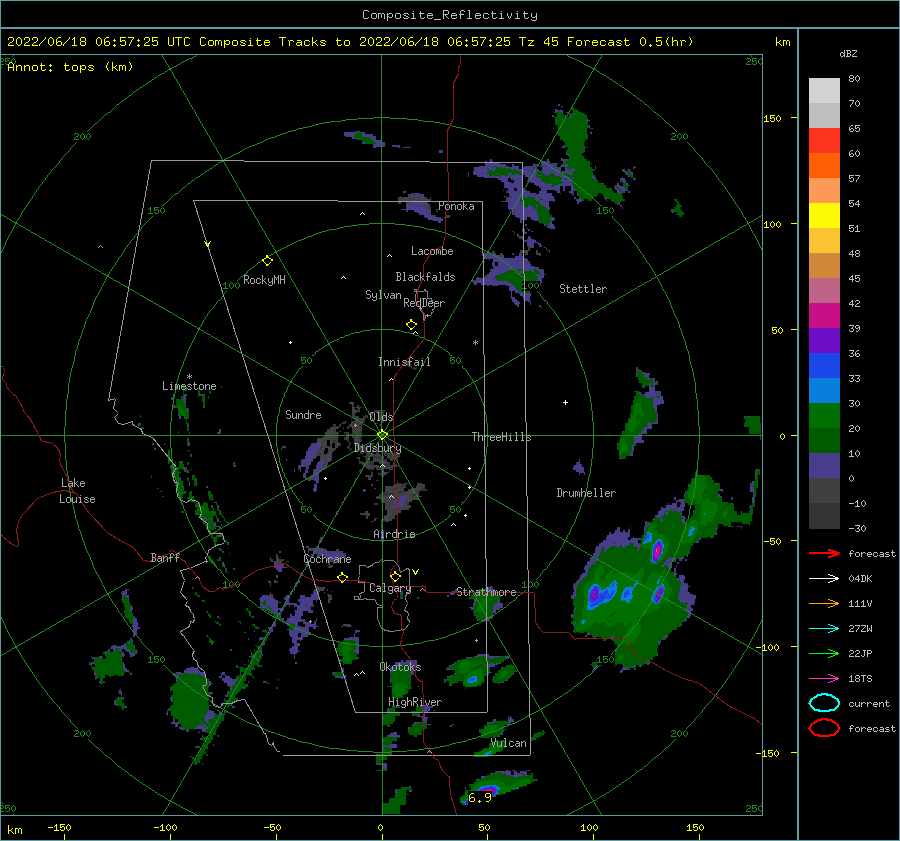Screen dimensions: 900x841
Task: Click the Calgary city label
Action: point(390,588)
